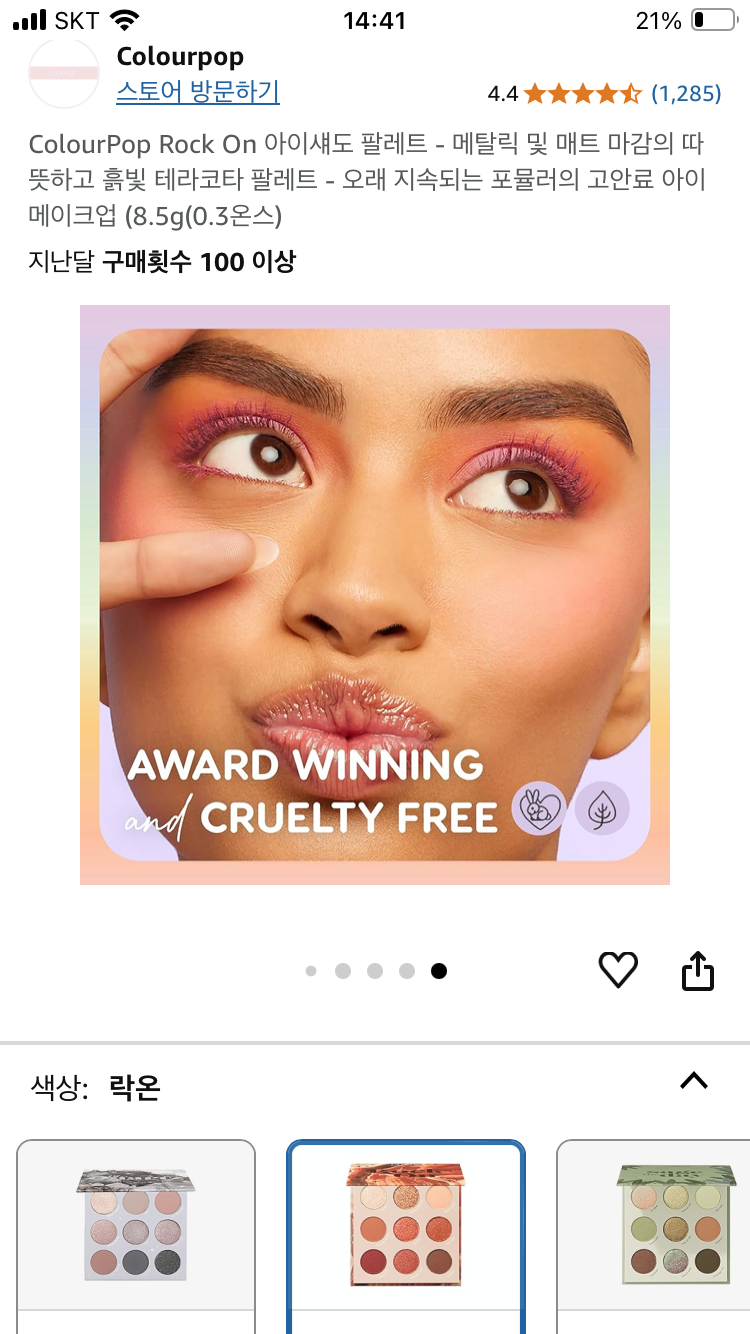Viewport: 750px width, 1334px height.
Task: Tap the heart wishlist icon
Action: tap(618, 970)
